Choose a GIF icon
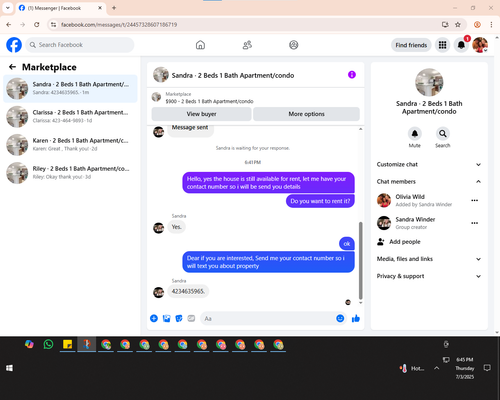The height and width of the screenshot is (400, 500). [x=191, y=318]
